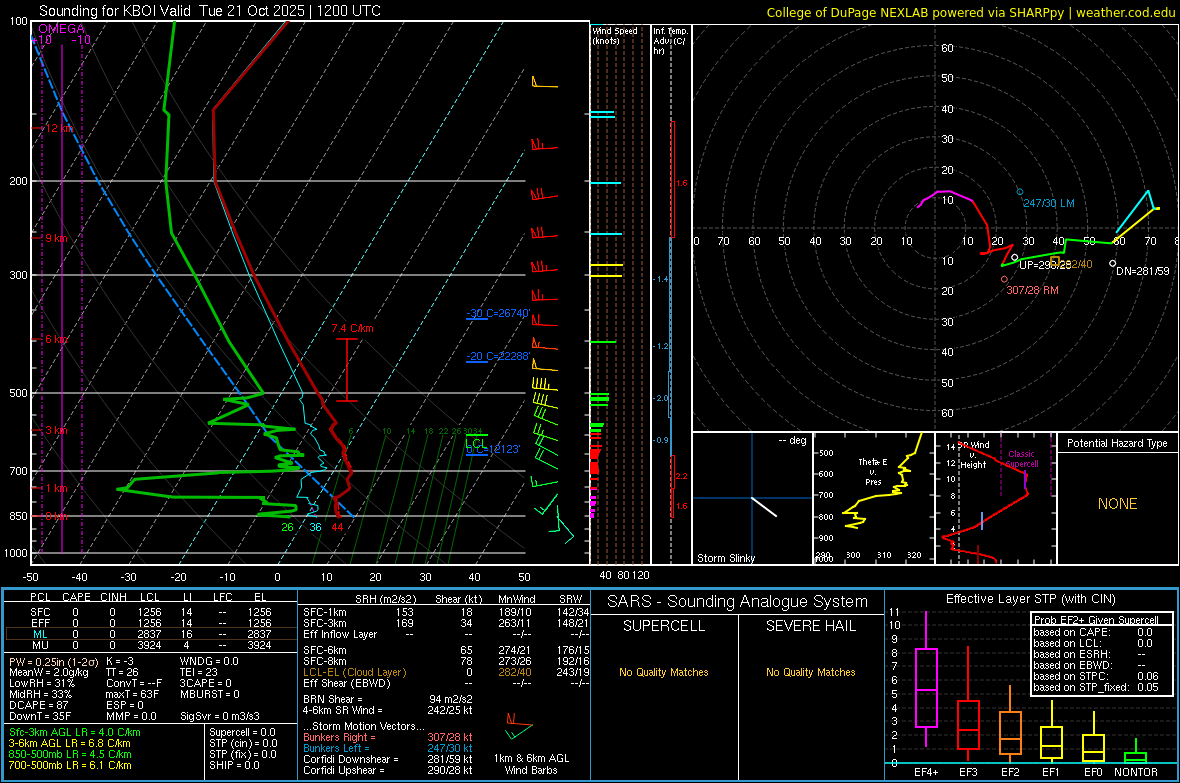Viewport: 1180px width, 783px height.
Task: Click the '247/30 LM' hodograph label
Action: tap(1048, 203)
